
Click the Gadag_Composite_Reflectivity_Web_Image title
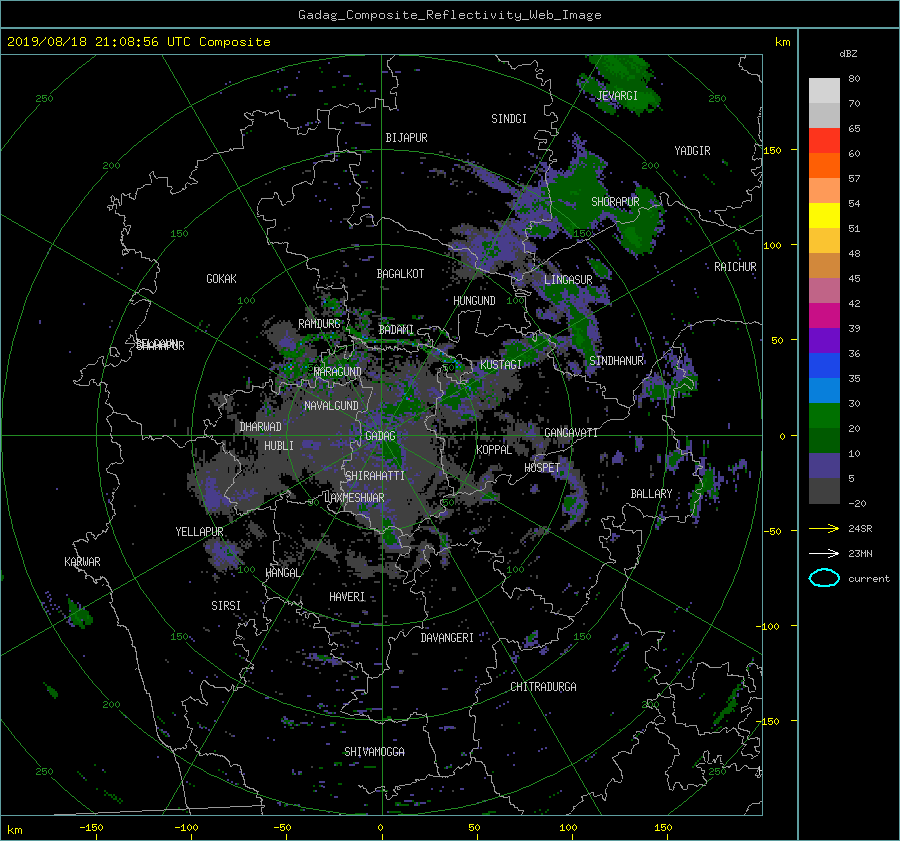pyautogui.click(x=449, y=15)
